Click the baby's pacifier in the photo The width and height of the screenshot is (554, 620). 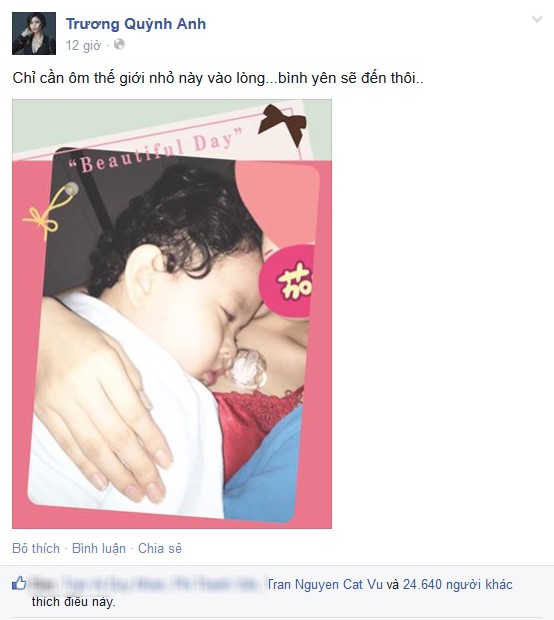coord(247,368)
